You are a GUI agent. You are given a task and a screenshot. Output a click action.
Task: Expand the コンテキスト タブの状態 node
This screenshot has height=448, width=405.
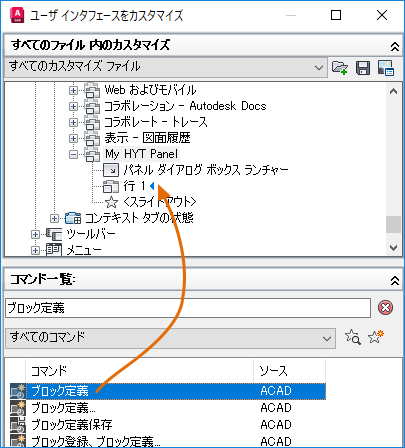[54, 218]
